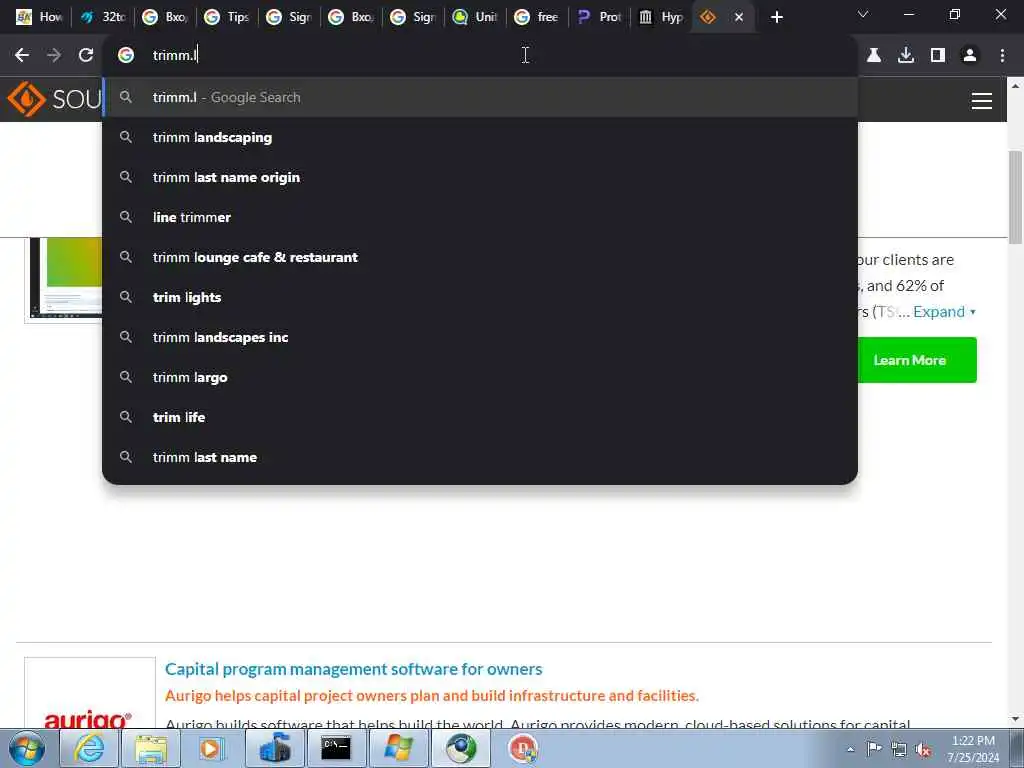
Task: Open the command prompt taskbar icon
Action: [x=336, y=748]
